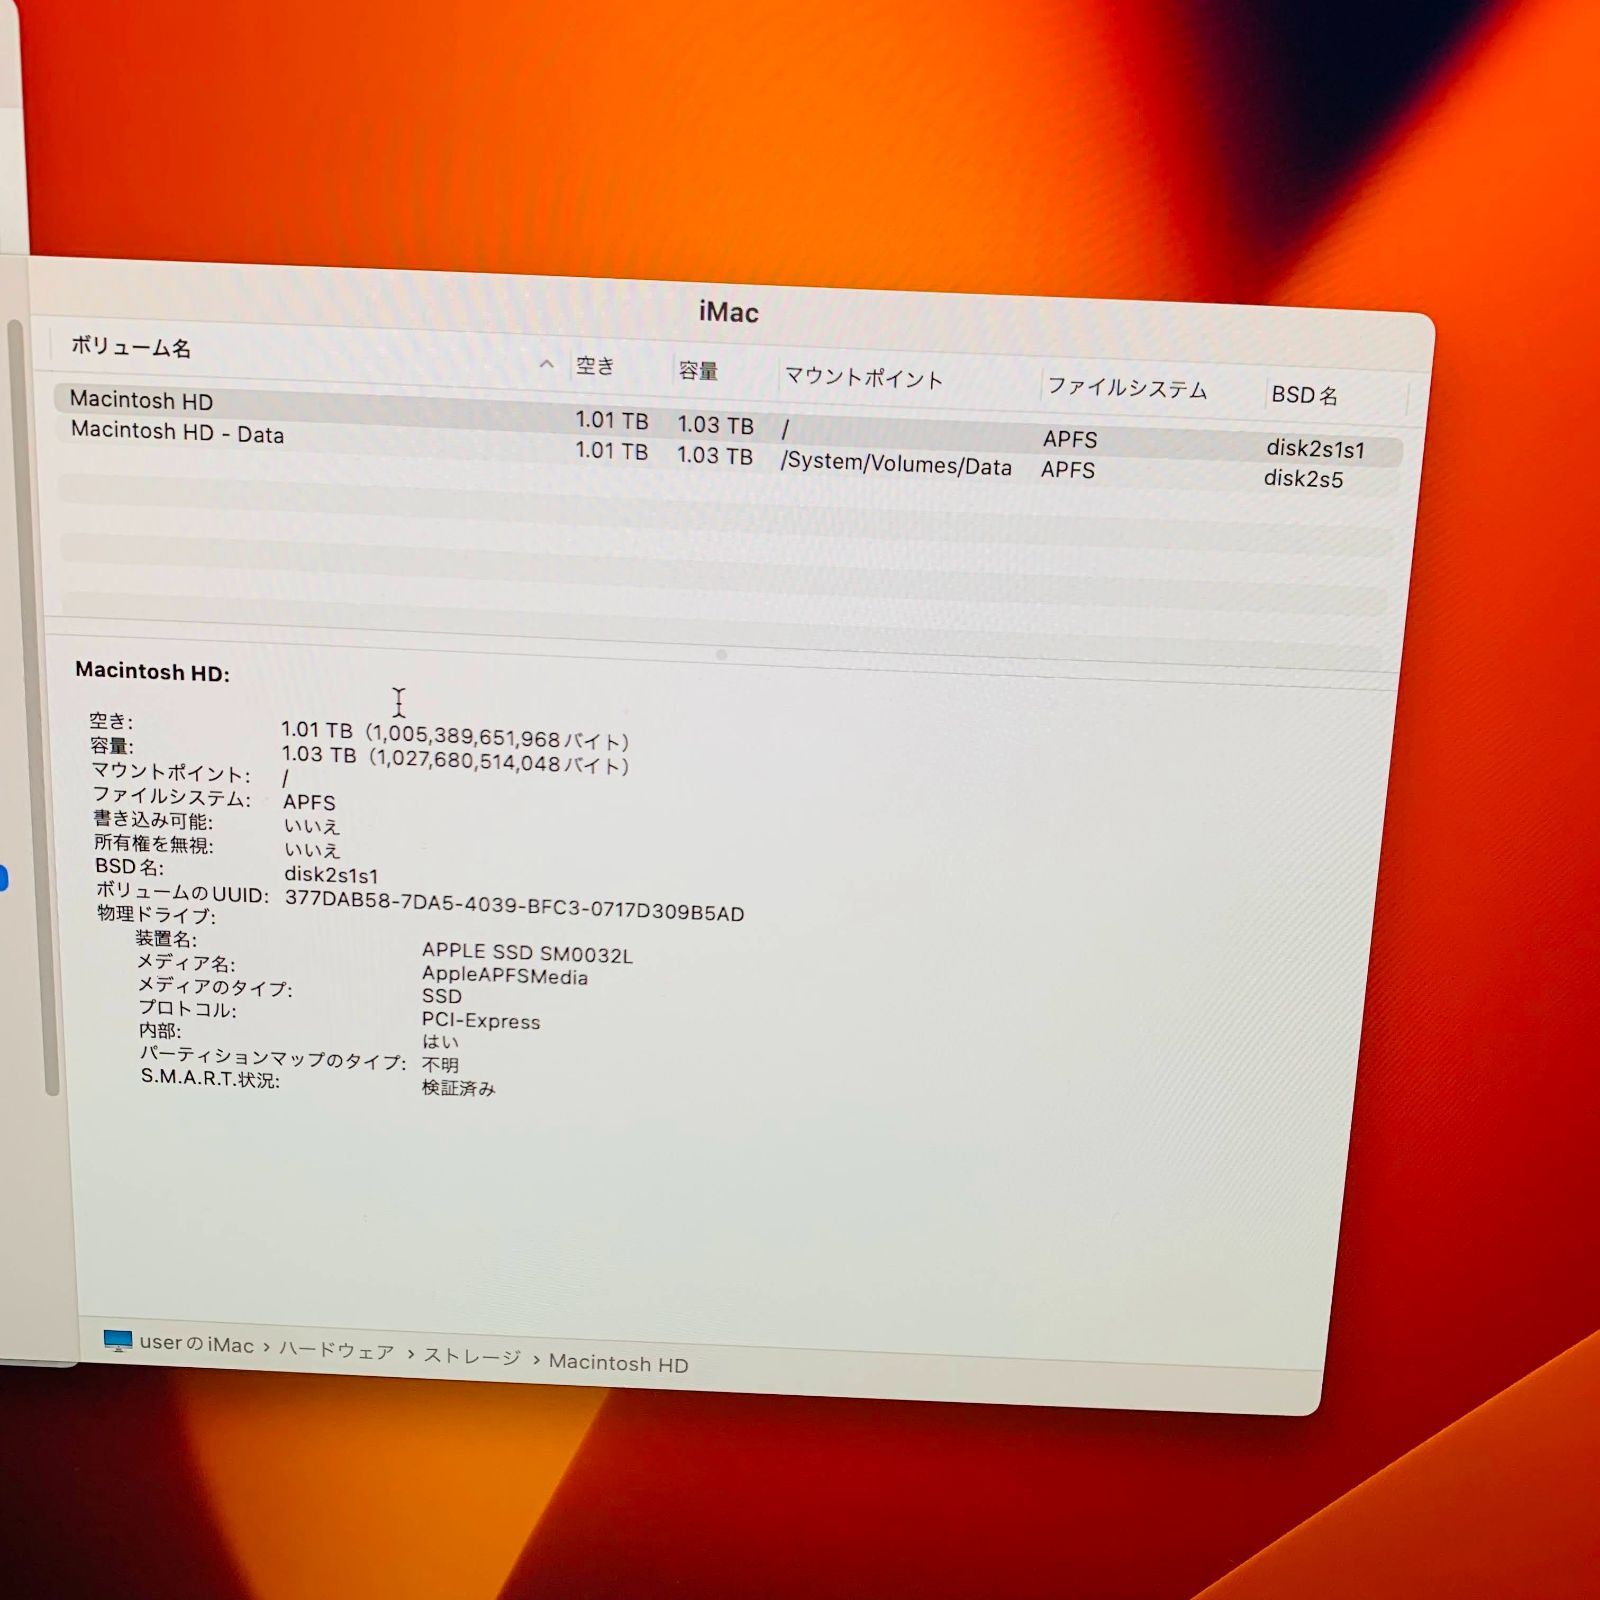Screen dimensions: 1600x1600
Task: Click the sort arrow in volume name header
Action: pos(546,364)
